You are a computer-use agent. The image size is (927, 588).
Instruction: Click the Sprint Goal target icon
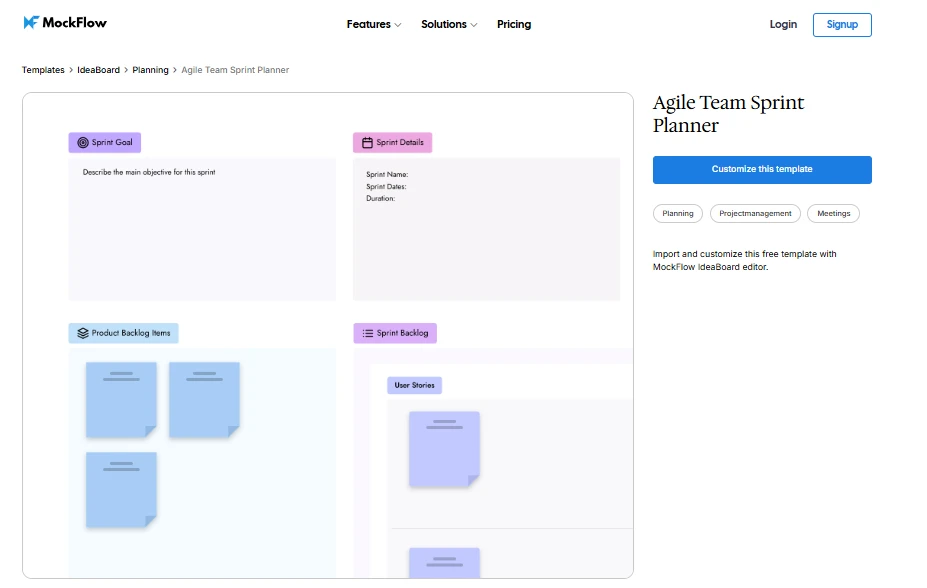pyautogui.click(x=83, y=142)
